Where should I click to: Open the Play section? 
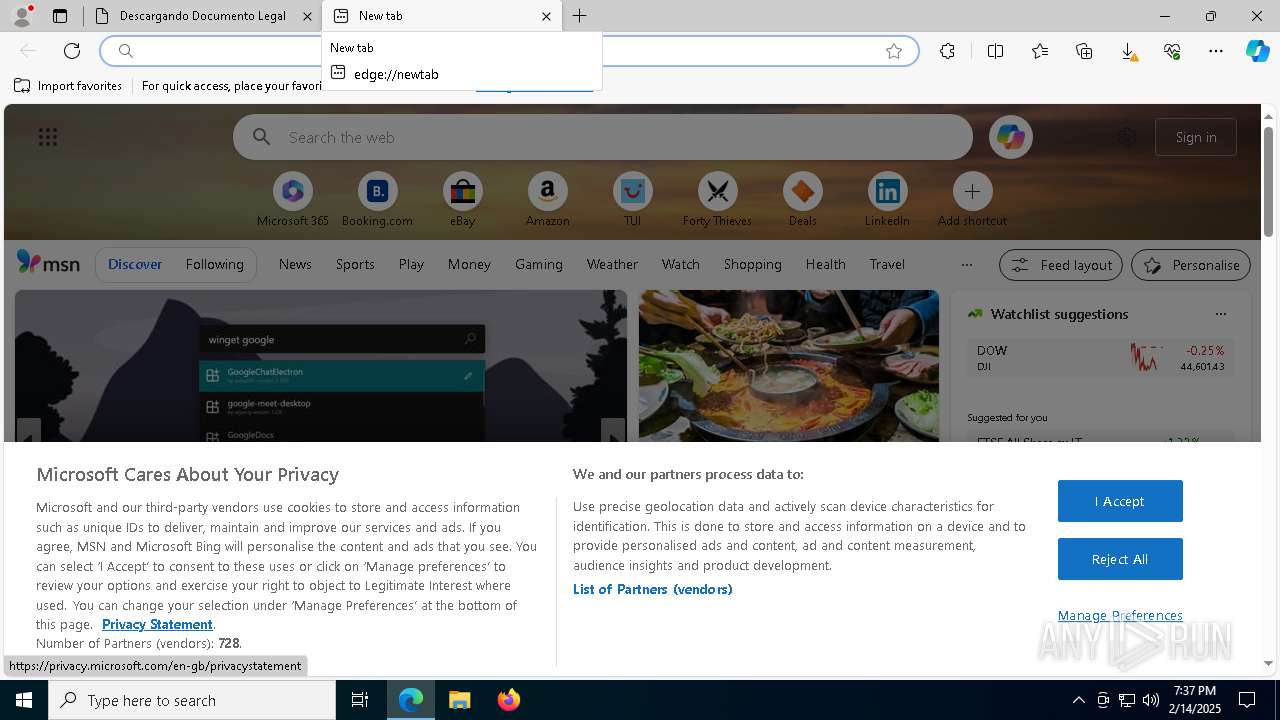(411, 264)
